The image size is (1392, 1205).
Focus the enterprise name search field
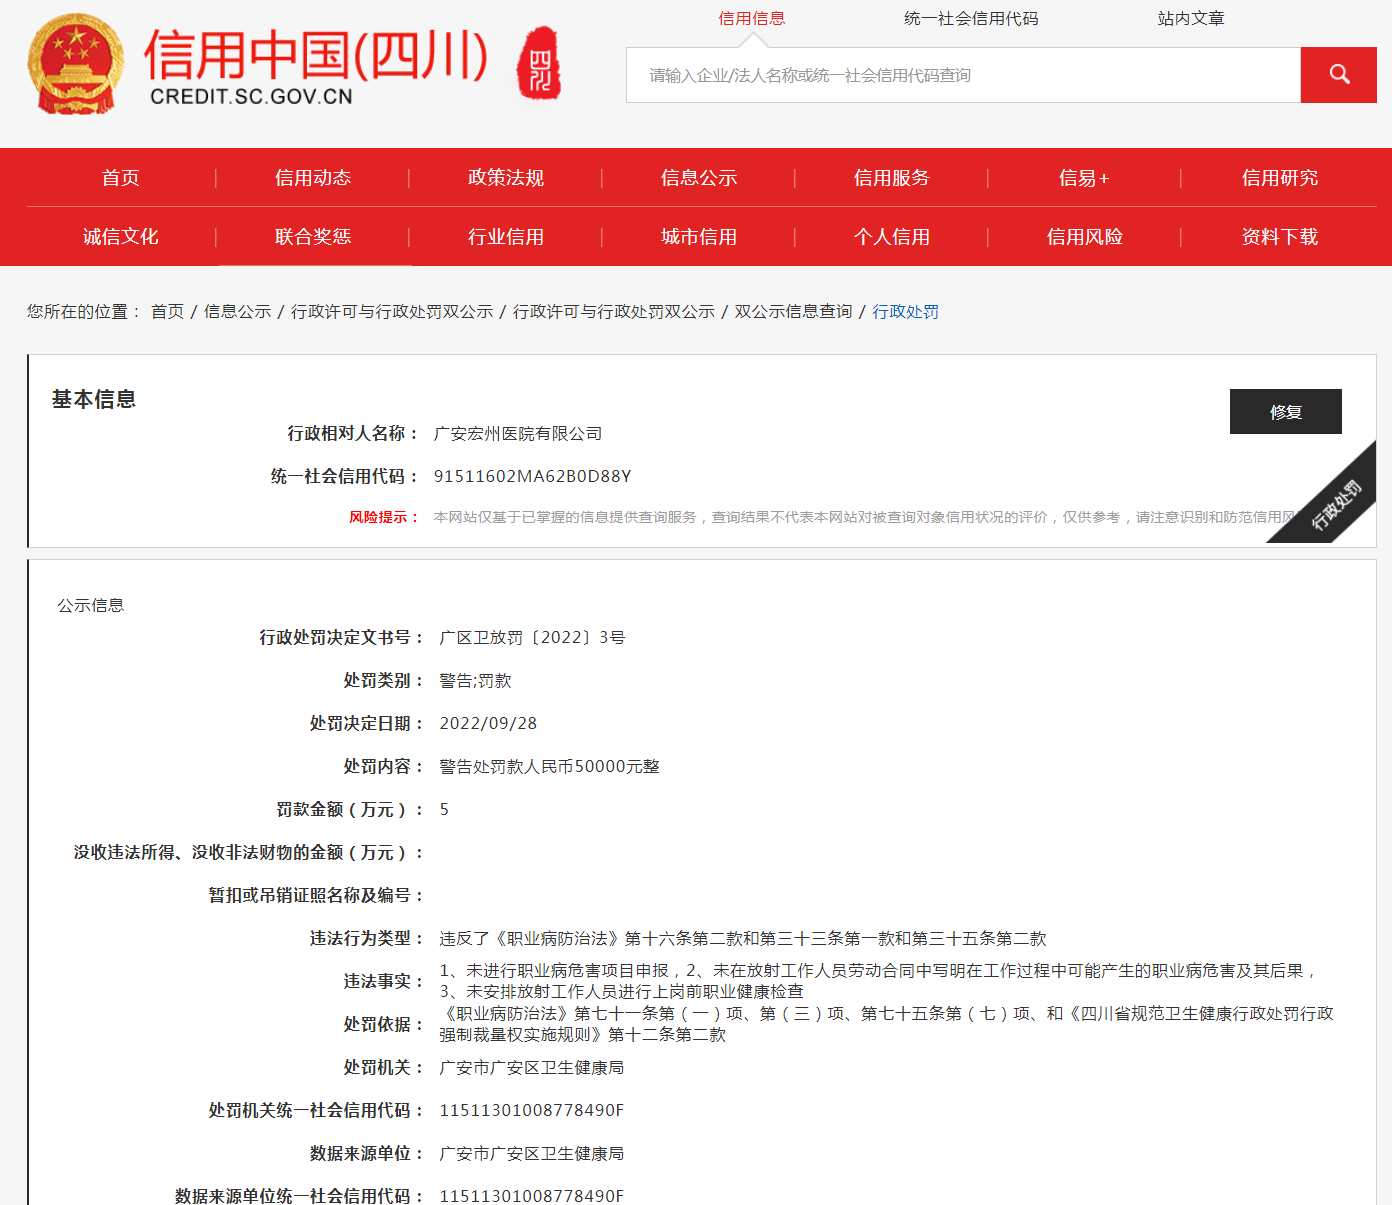pyautogui.click(x=963, y=75)
